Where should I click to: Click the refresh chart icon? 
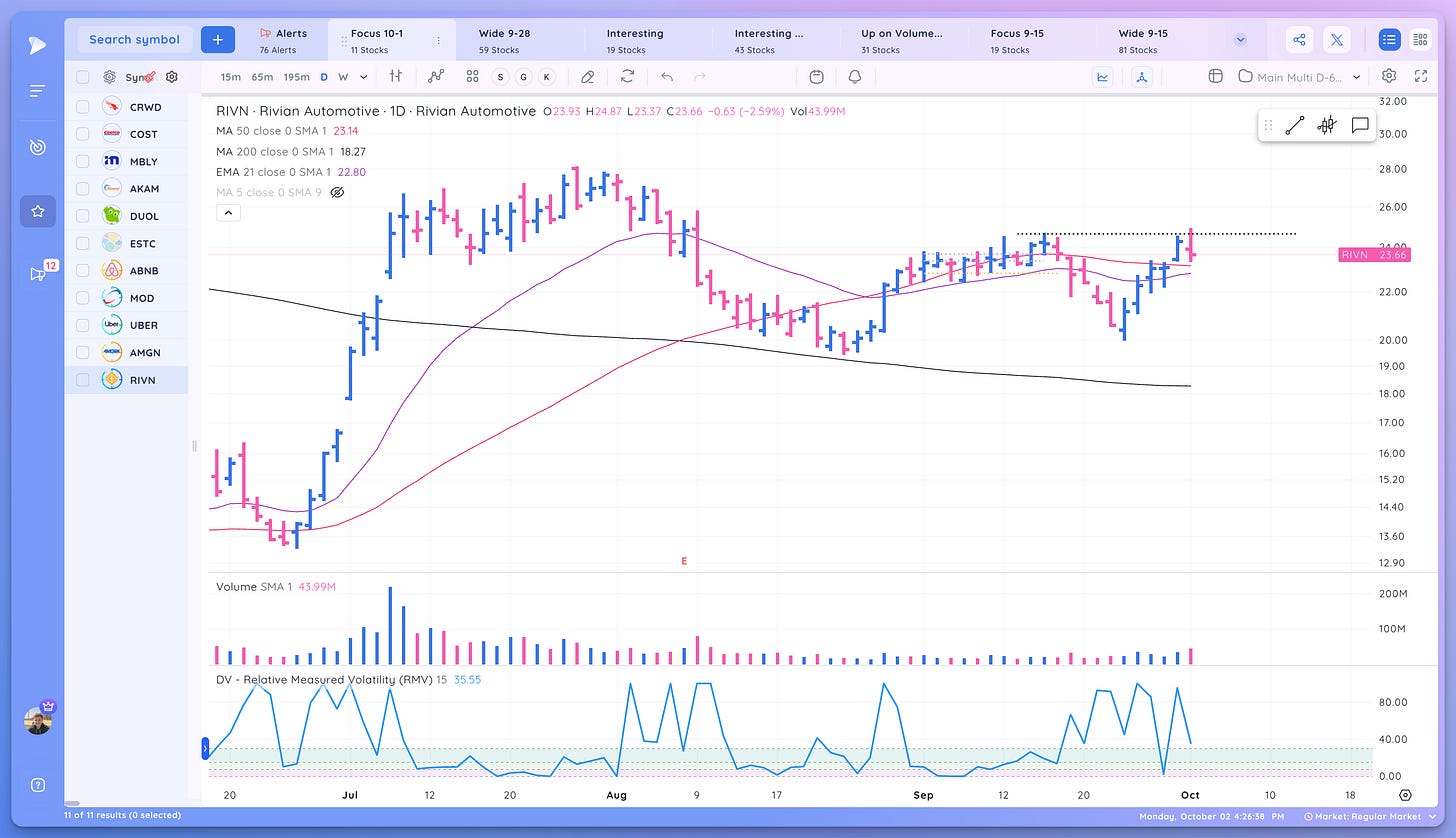[627, 76]
